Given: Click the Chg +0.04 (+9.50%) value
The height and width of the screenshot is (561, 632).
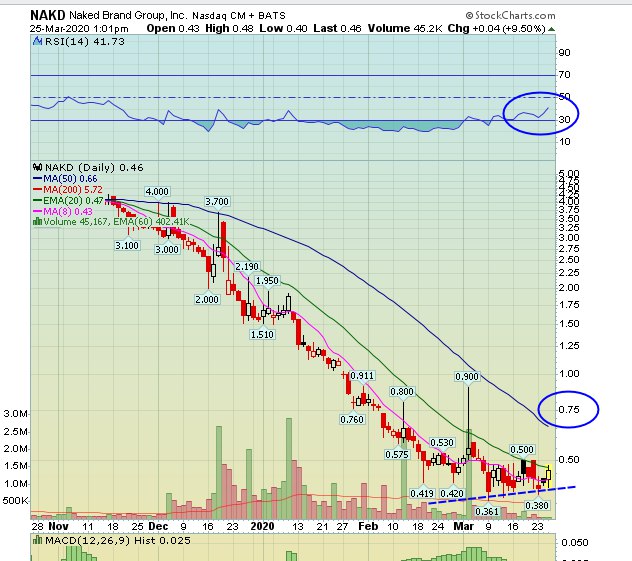Looking at the screenshot, I should tap(496, 29).
